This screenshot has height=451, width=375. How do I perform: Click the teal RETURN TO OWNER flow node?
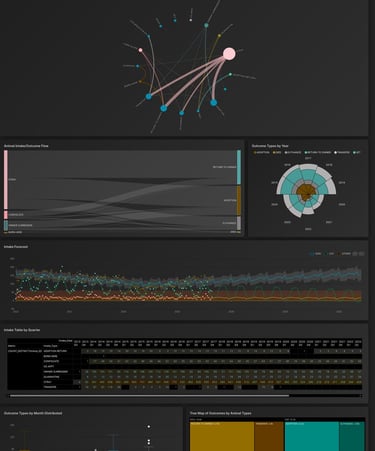239,167
